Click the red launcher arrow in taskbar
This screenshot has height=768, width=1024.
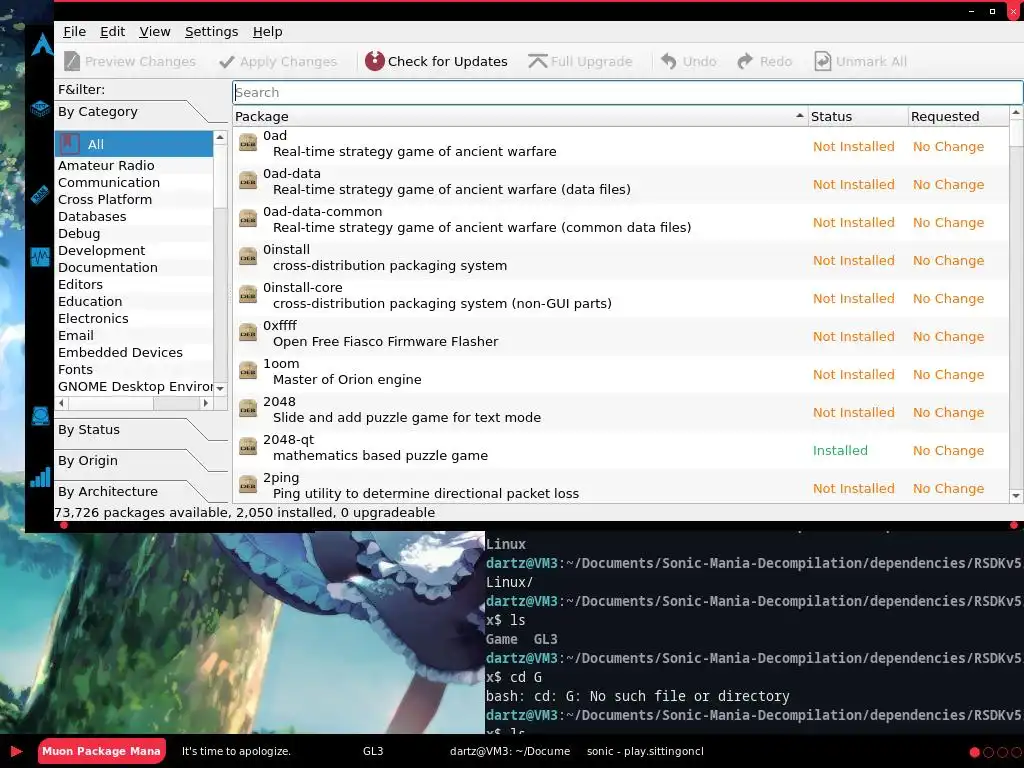click(16, 751)
